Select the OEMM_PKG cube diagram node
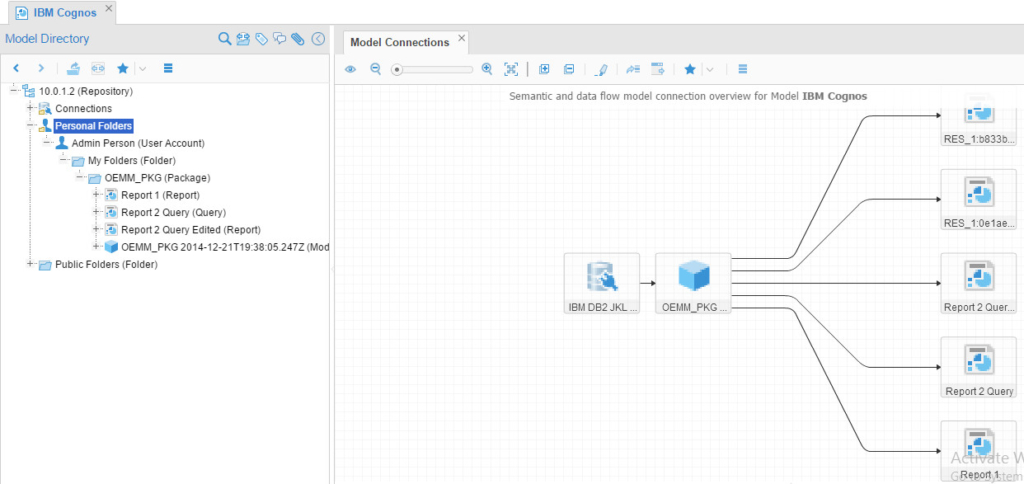This screenshot has height=484, width=1024. 694,283
